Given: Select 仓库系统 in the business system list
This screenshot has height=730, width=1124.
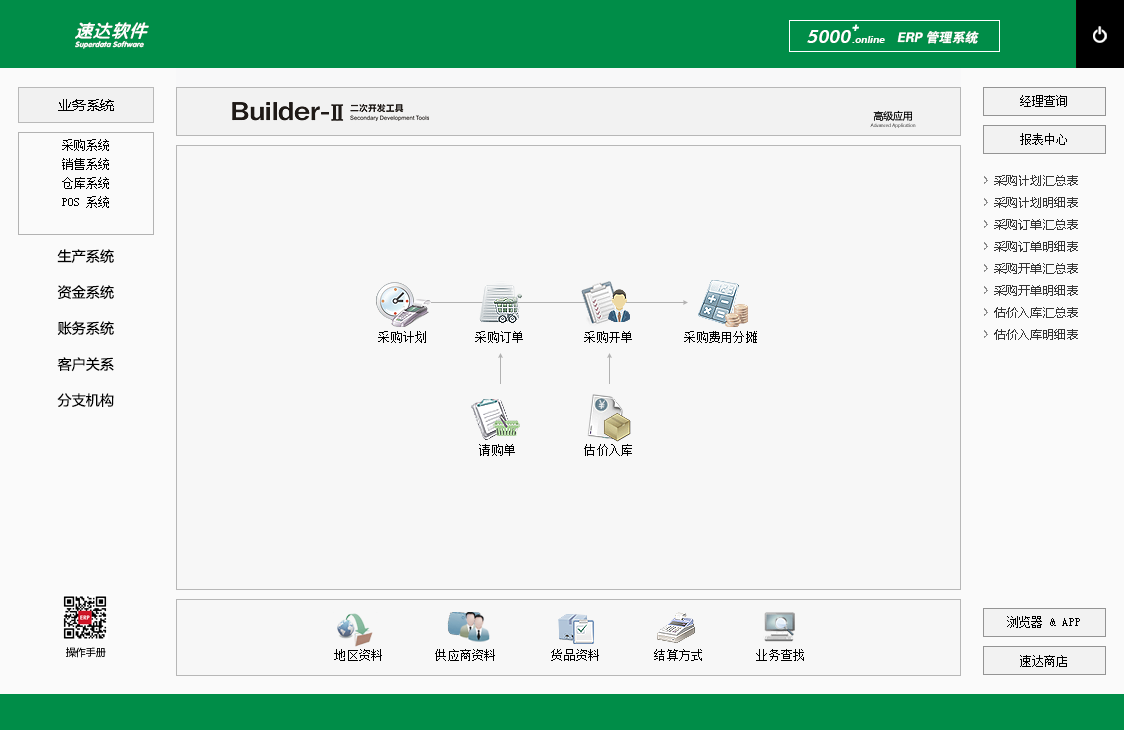Looking at the screenshot, I should click(86, 183).
